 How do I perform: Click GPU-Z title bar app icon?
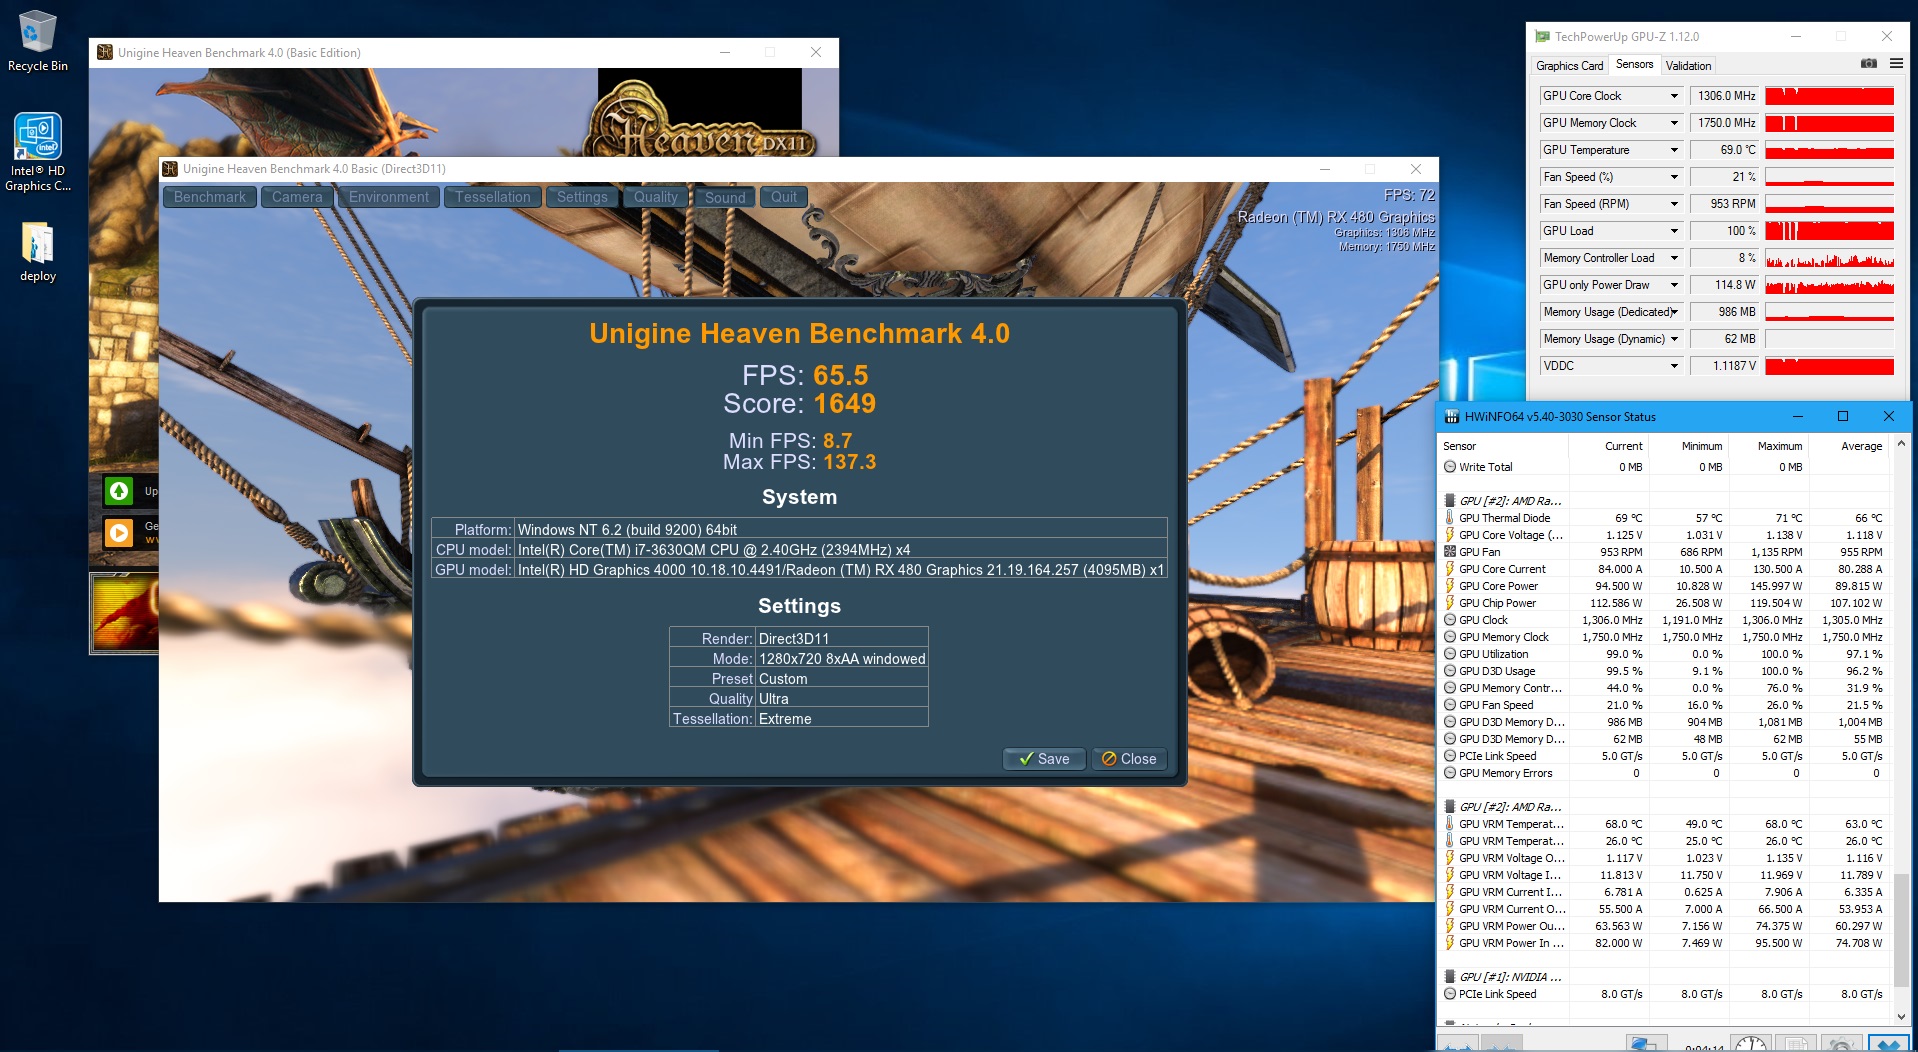(x=1542, y=37)
